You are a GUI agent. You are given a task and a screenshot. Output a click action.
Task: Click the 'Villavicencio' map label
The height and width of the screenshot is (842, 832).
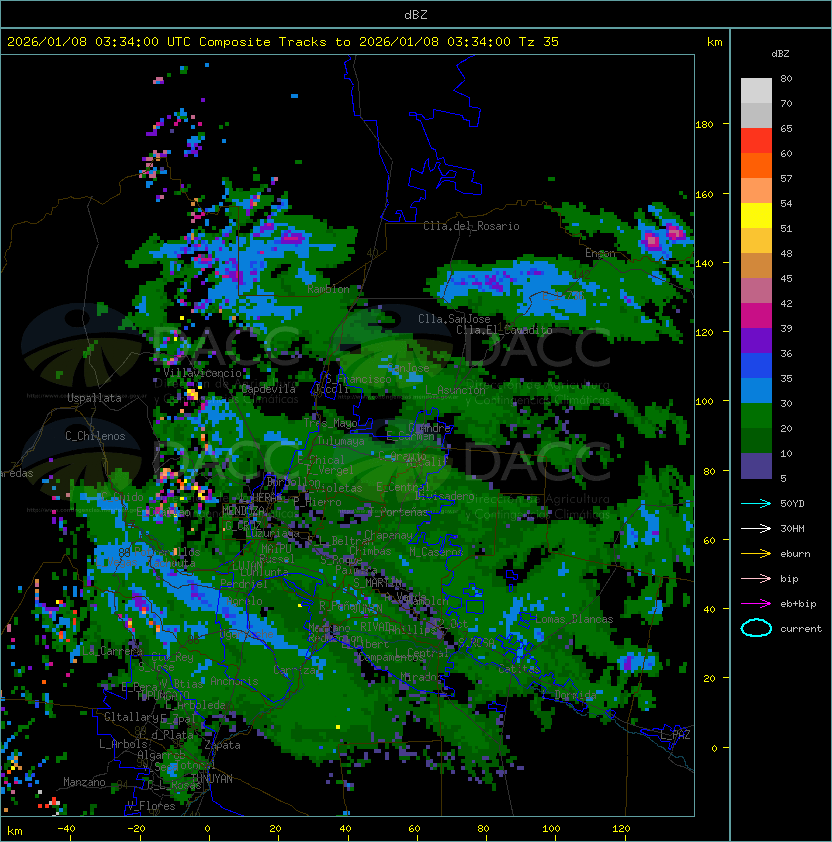(x=202, y=373)
